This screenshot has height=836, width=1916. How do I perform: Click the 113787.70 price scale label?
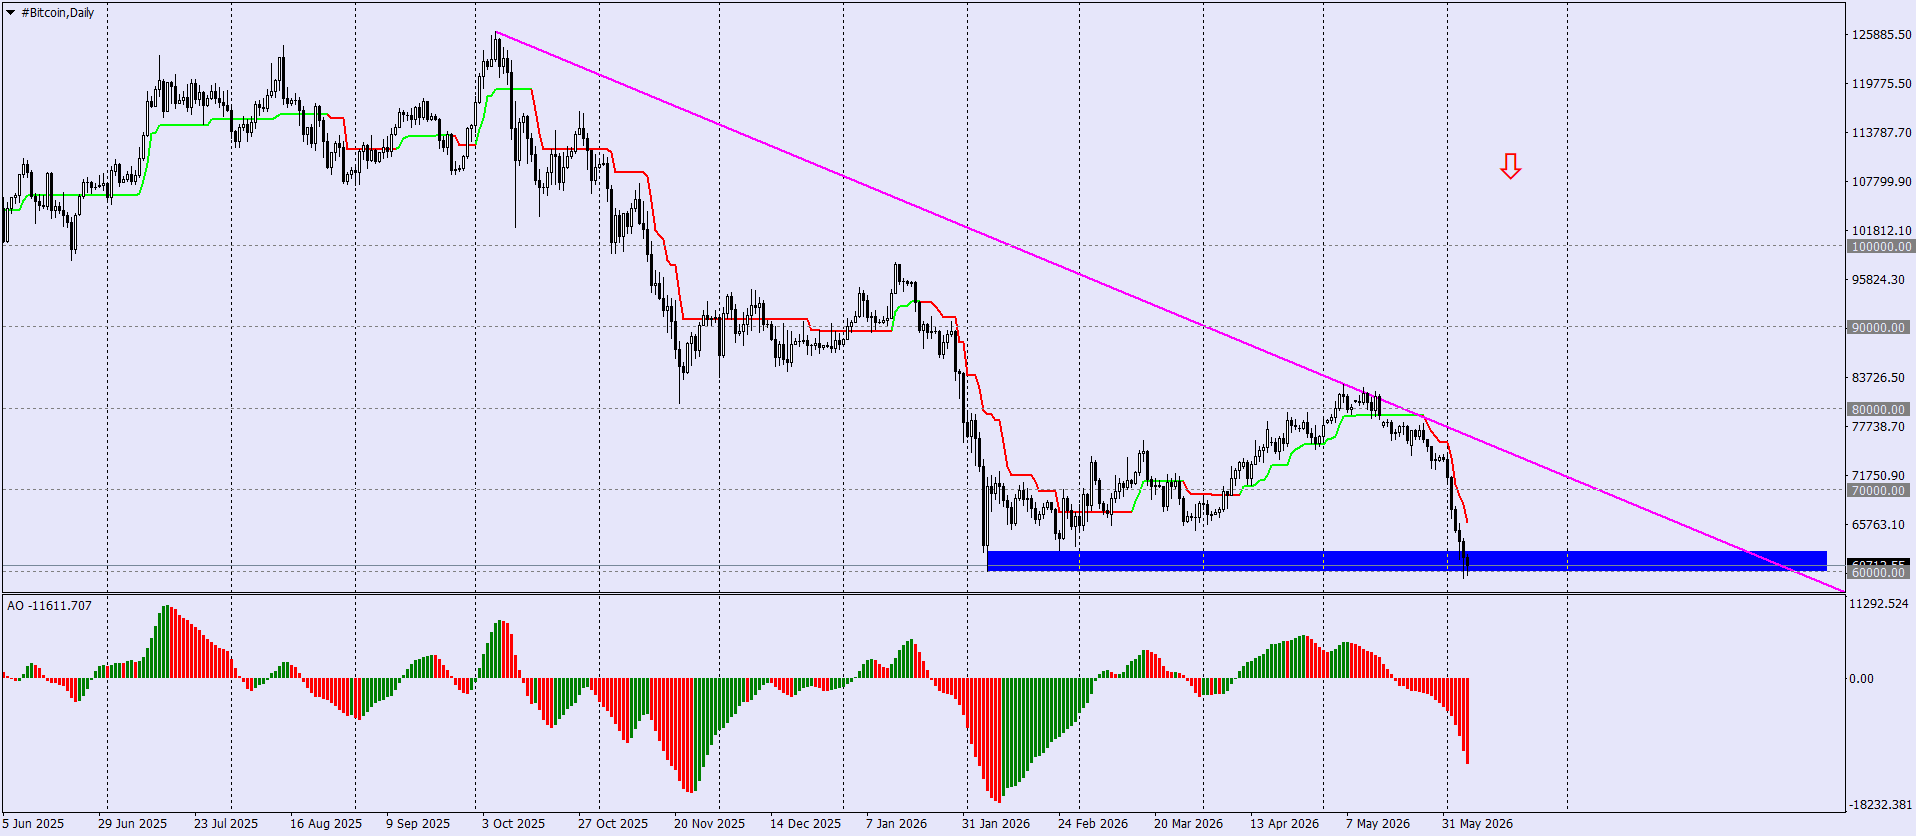coord(1881,133)
